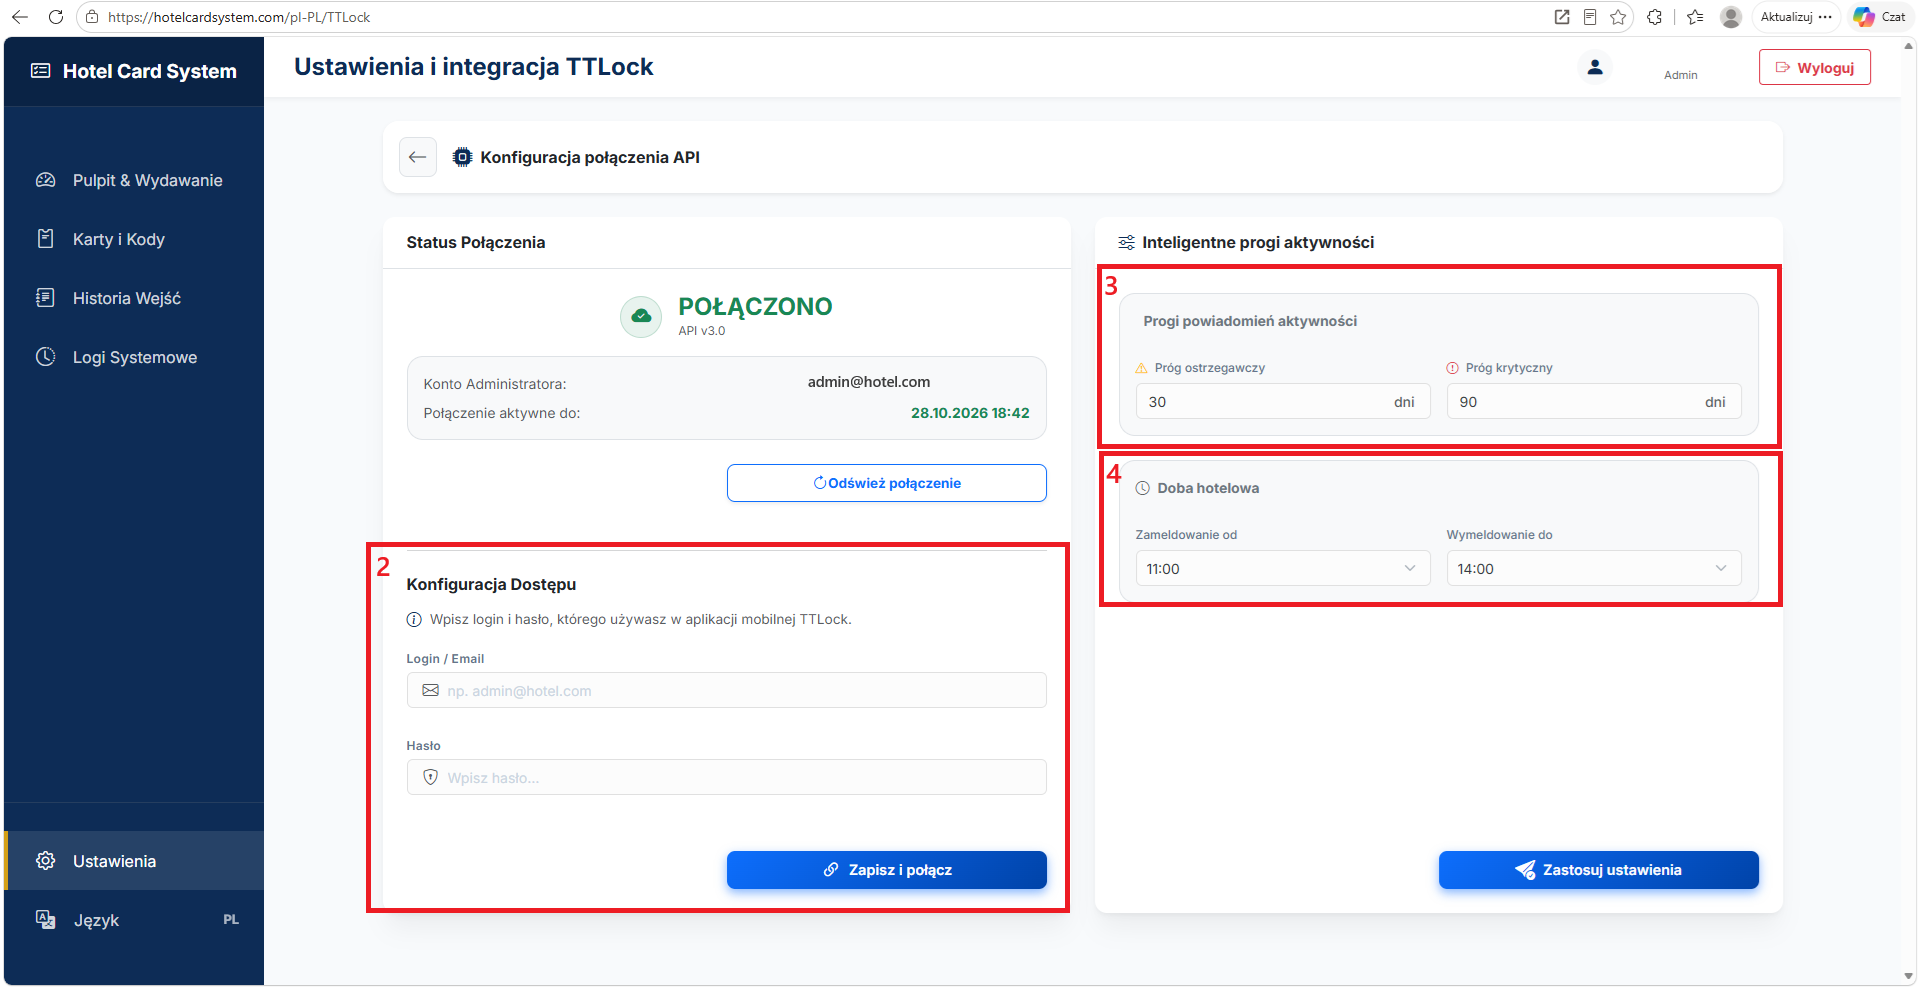Apply settings with Zastosuj ustawienia
Image resolution: width=1920 pixels, height=987 pixels.
(x=1598, y=870)
